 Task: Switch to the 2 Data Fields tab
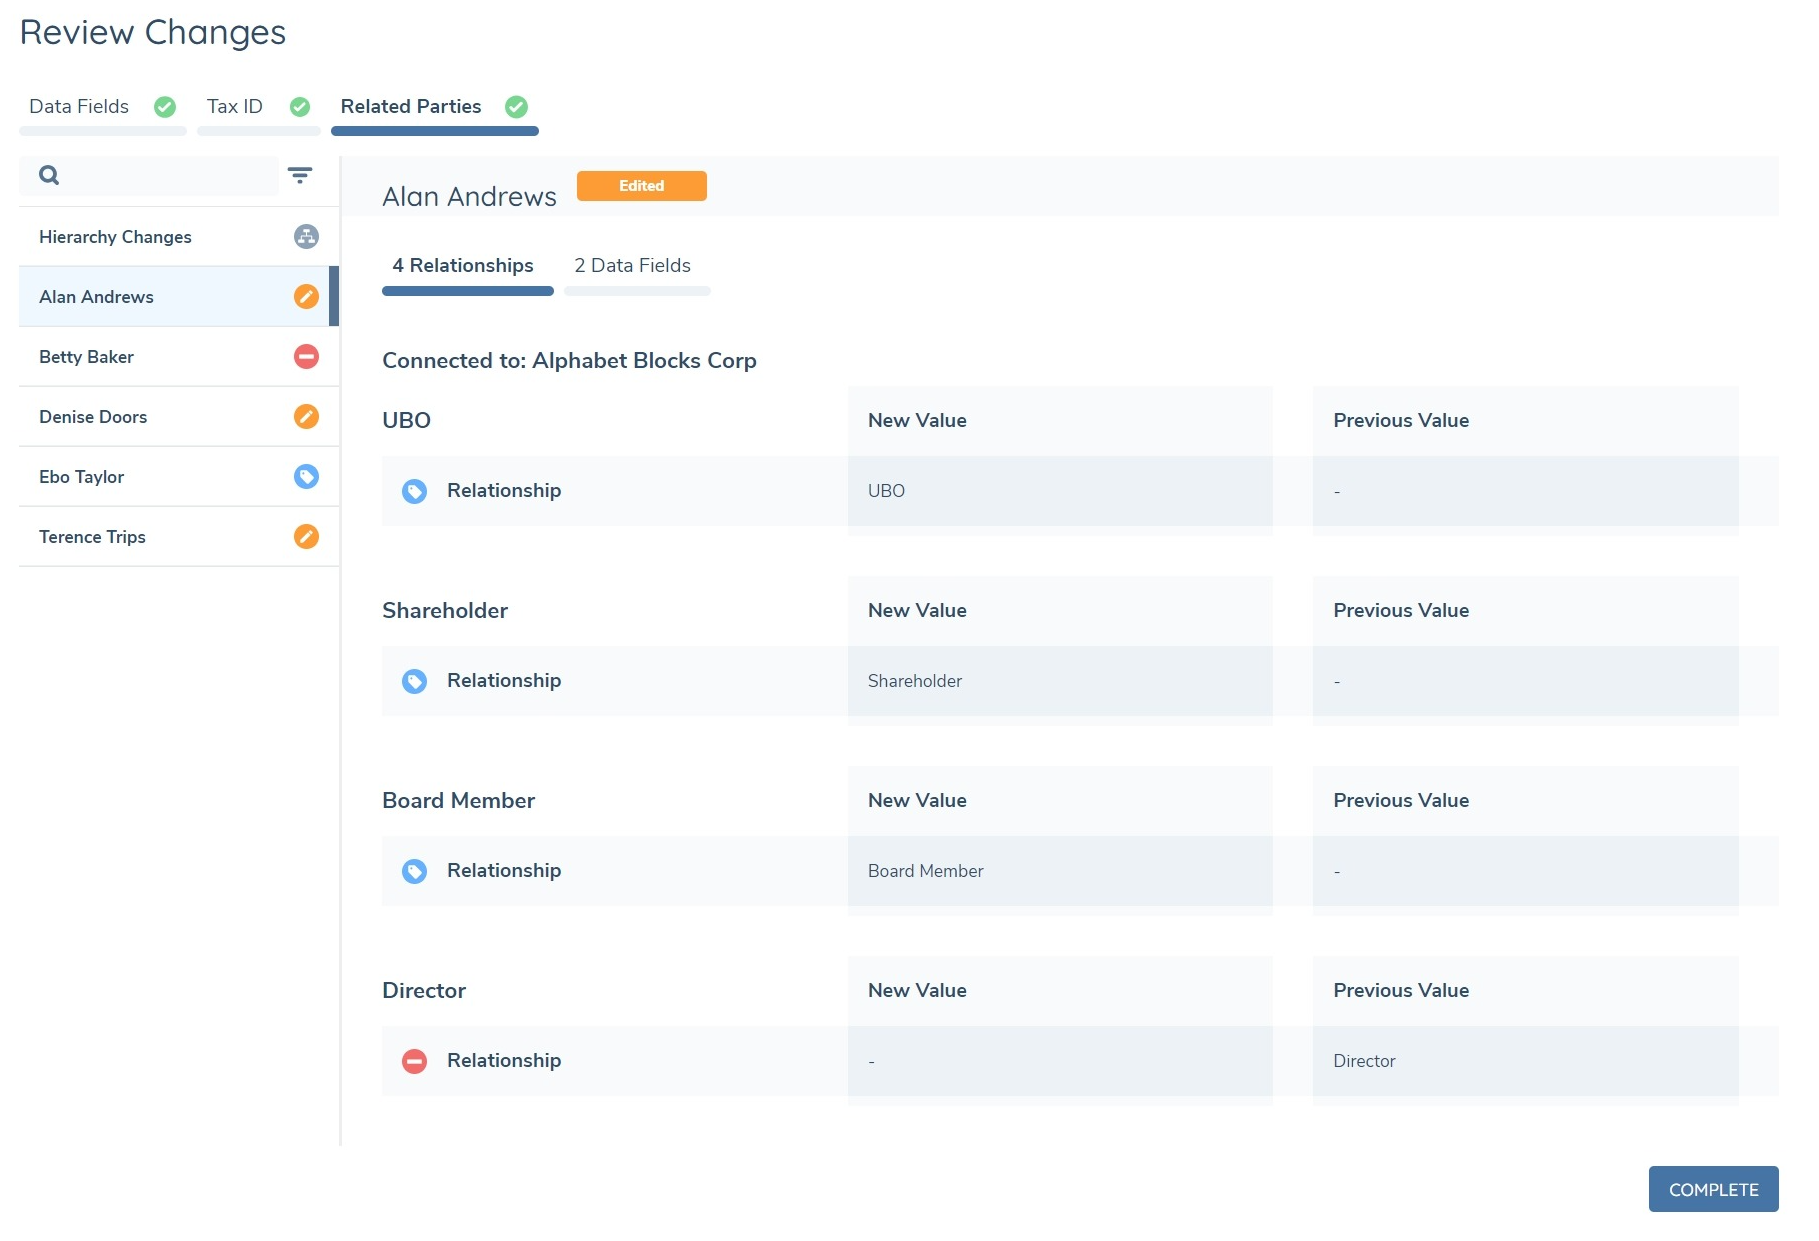(x=631, y=265)
